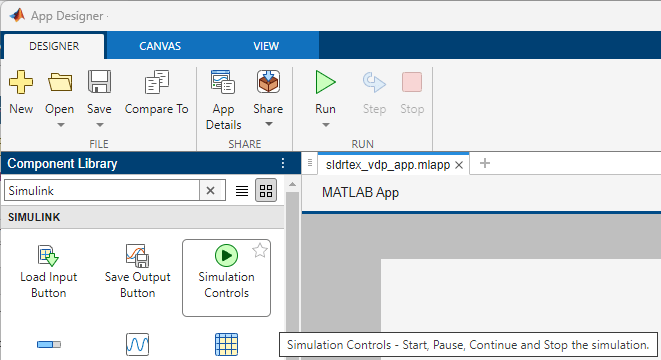
Task: Switch component library to grid view
Action: point(266,191)
